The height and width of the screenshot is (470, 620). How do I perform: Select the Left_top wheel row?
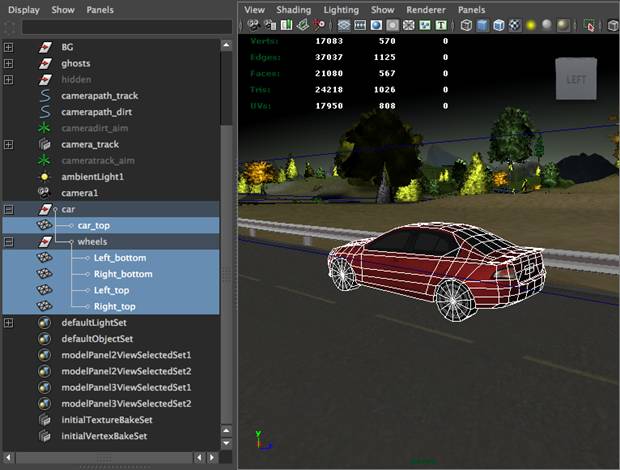111,290
